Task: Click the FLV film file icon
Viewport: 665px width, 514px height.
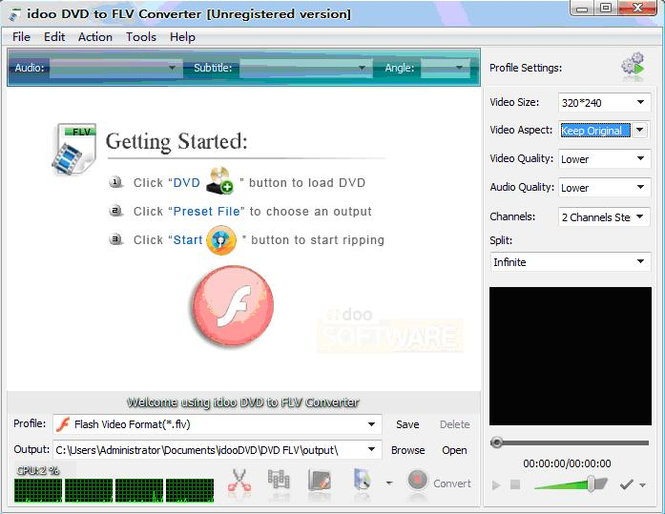Action: point(75,149)
